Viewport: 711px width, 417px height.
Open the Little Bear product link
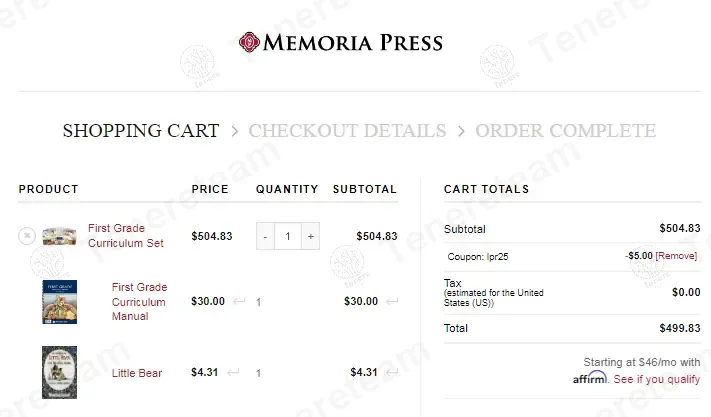137,373
